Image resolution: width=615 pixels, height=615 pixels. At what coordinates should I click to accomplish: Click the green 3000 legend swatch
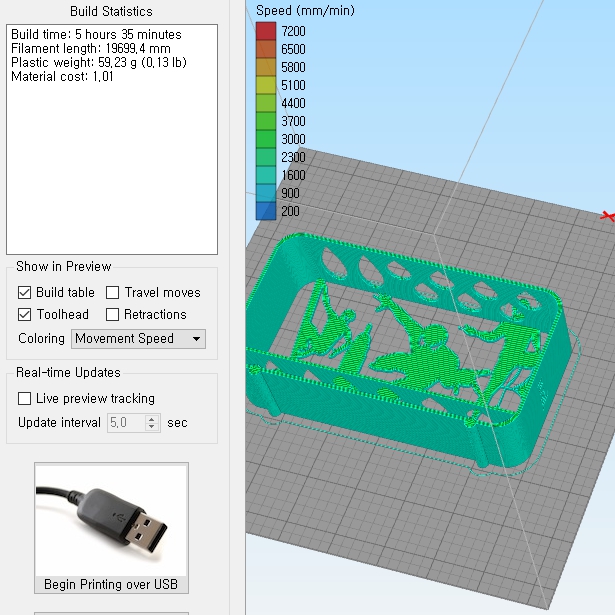click(x=266, y=139)
